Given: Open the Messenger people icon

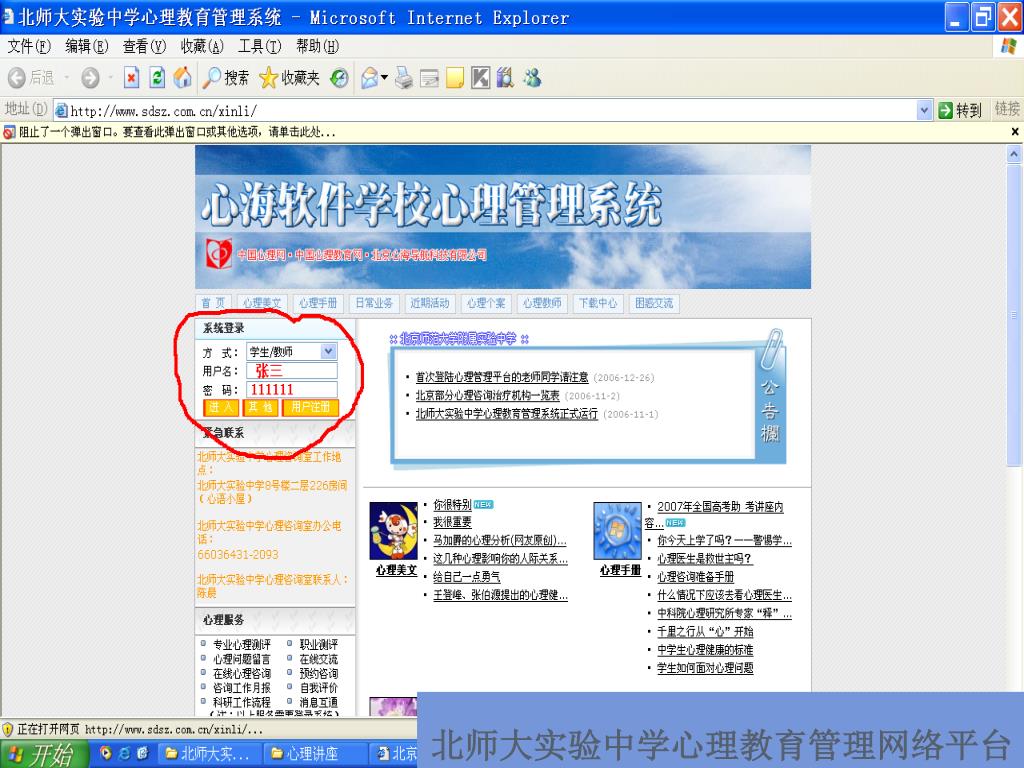Looking at the screenshot, I should pyautogui.click(x=532, y=78).
